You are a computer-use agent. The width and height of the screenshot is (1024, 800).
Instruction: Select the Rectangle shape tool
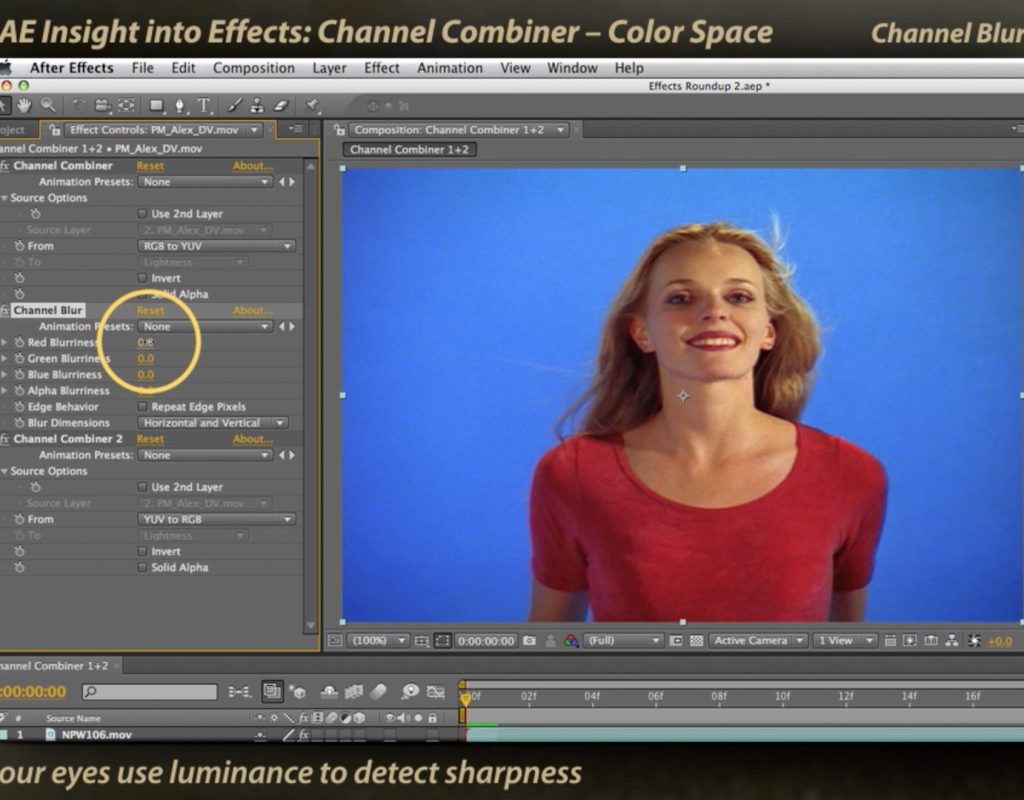pyautogui.click(x=157, y=105)
